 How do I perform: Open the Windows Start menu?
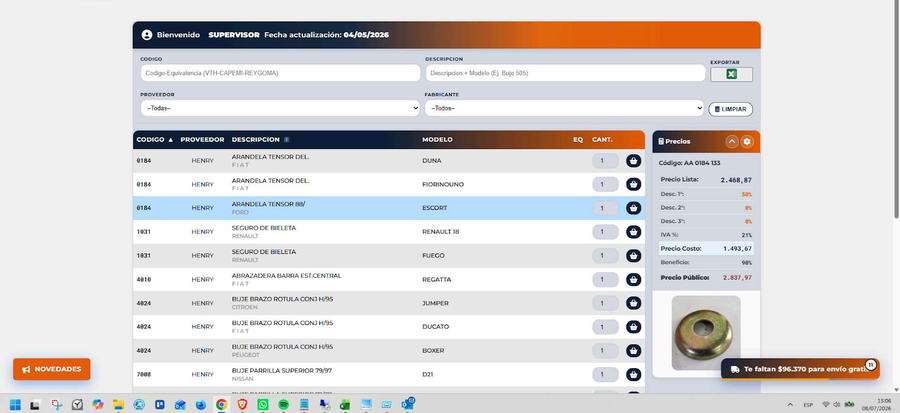click(15, 404)
